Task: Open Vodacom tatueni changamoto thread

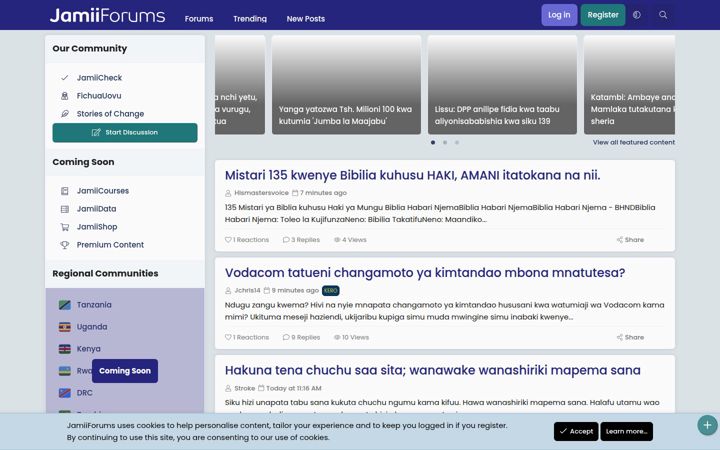Action: pos(425,273)
